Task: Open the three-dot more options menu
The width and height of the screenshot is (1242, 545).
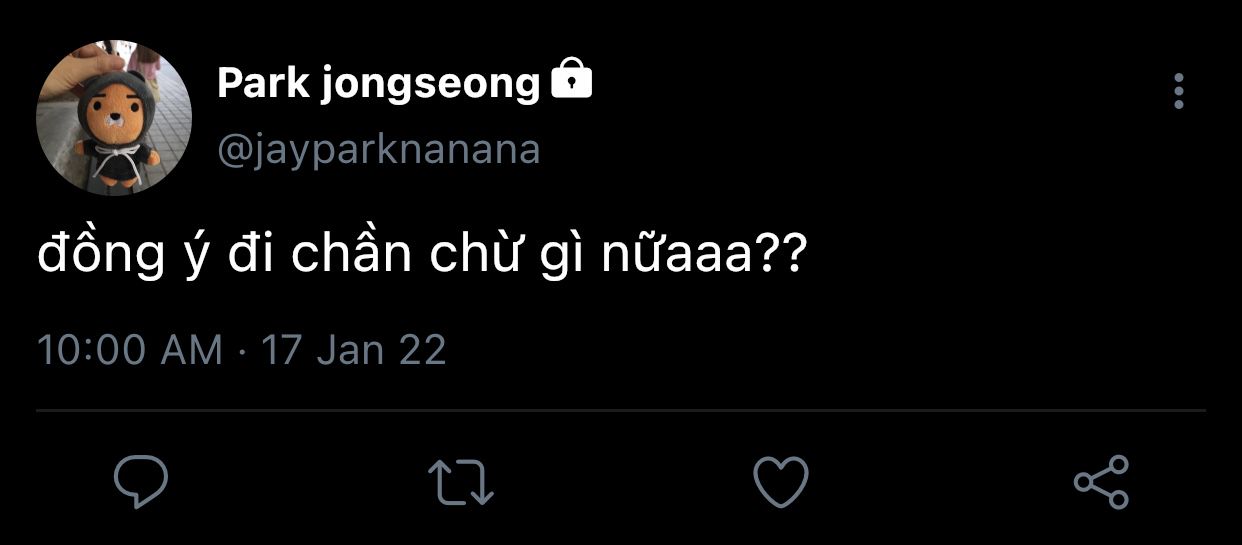Action: click(x=1179, y=91)
